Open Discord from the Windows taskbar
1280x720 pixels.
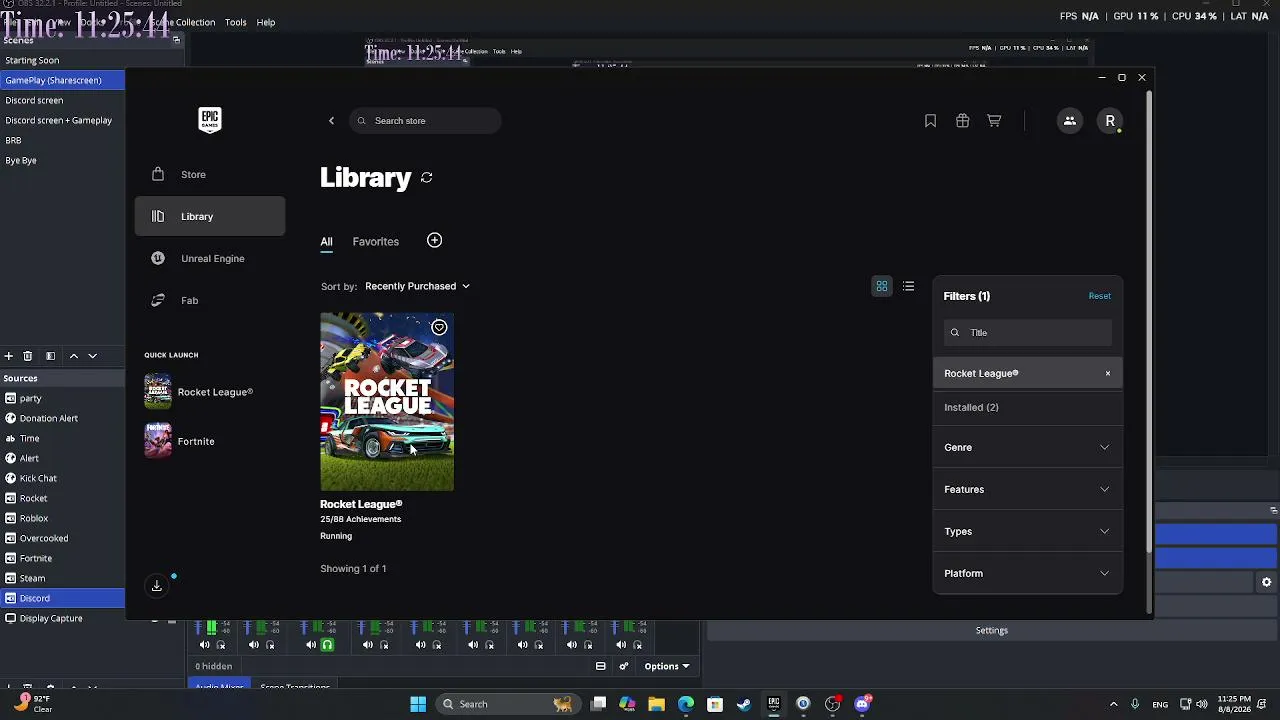pos(862,704)
